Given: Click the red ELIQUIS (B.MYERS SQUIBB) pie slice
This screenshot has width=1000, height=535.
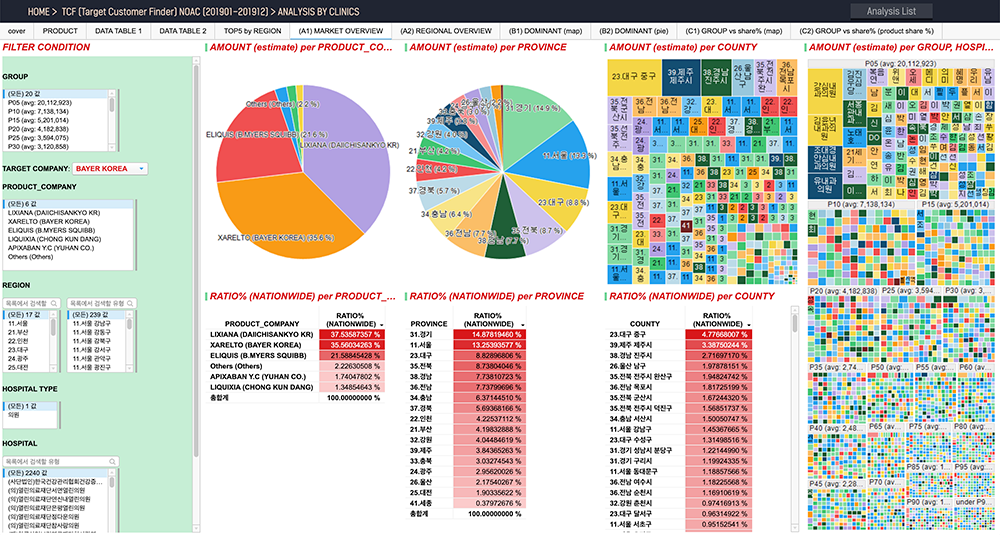Looking at the screenshot, I should 258,134.
